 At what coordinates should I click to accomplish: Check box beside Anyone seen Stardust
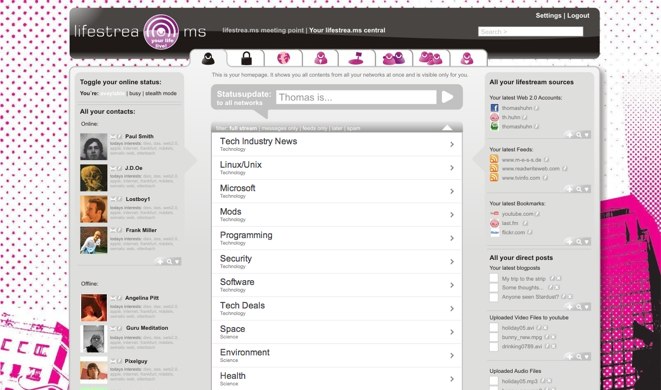494,297
